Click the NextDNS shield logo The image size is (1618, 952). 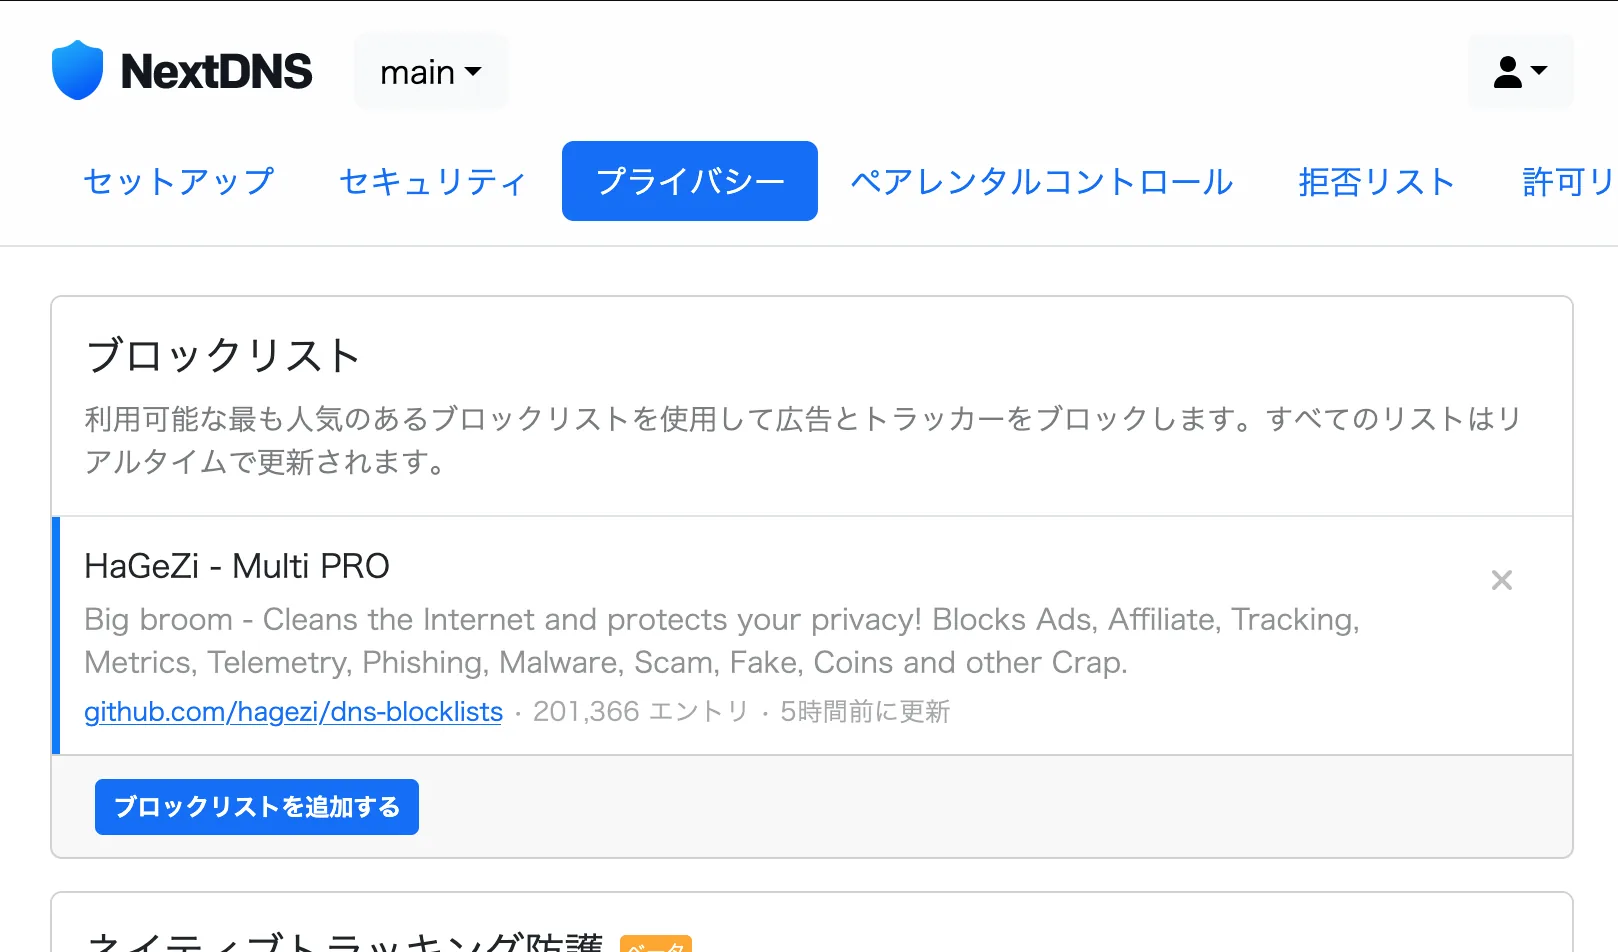point(77,71)
